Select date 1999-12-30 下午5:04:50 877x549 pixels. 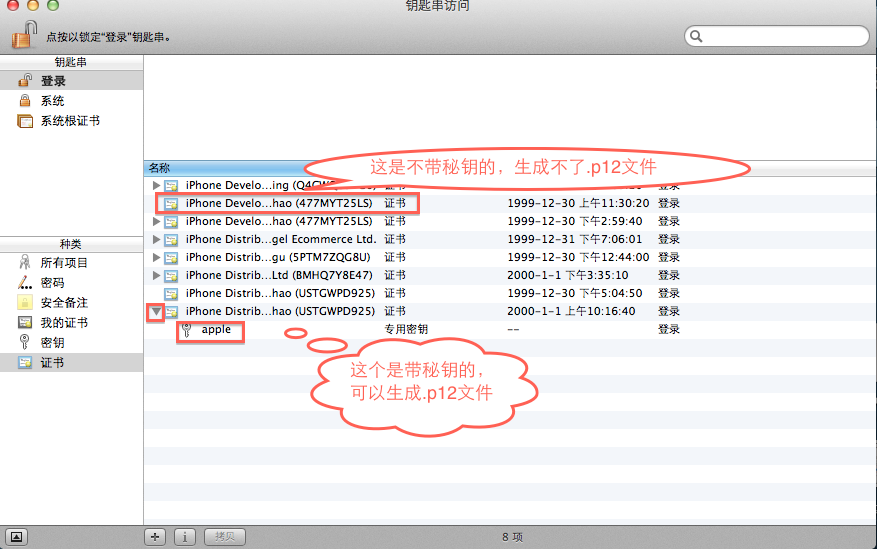tap(574, 293)
